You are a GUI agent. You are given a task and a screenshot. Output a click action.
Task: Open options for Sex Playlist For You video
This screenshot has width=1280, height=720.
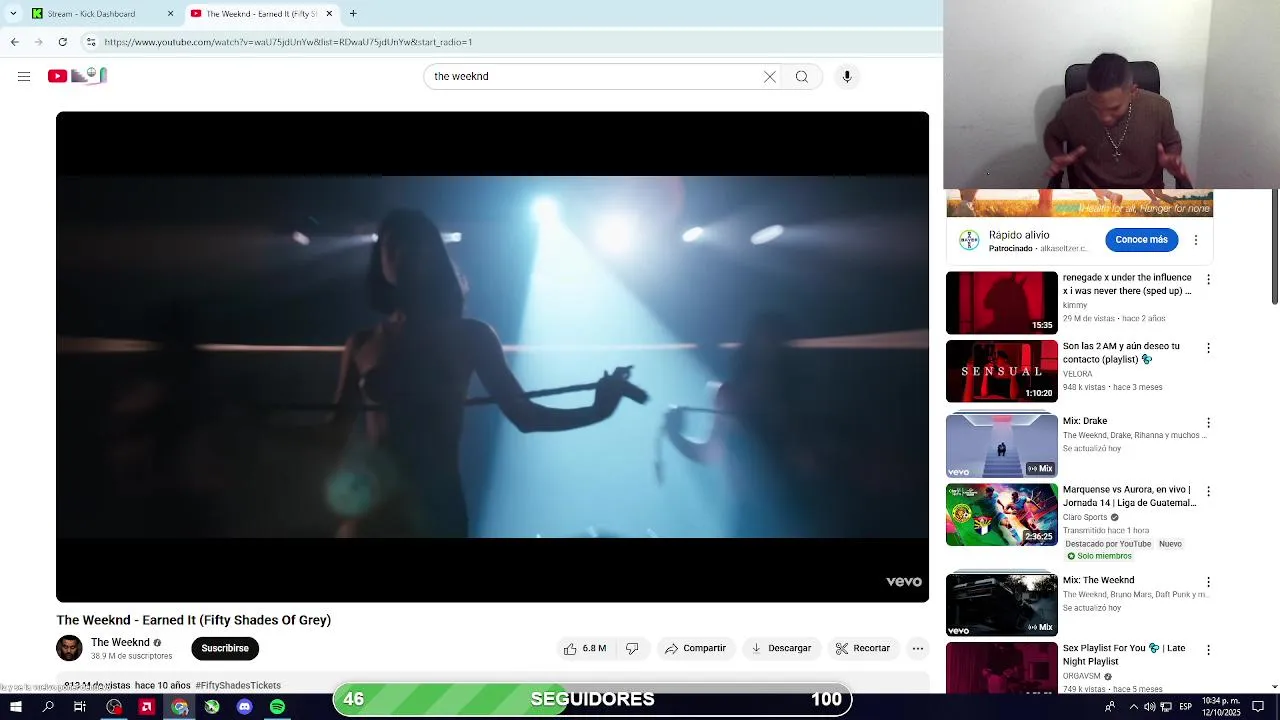1208,650
